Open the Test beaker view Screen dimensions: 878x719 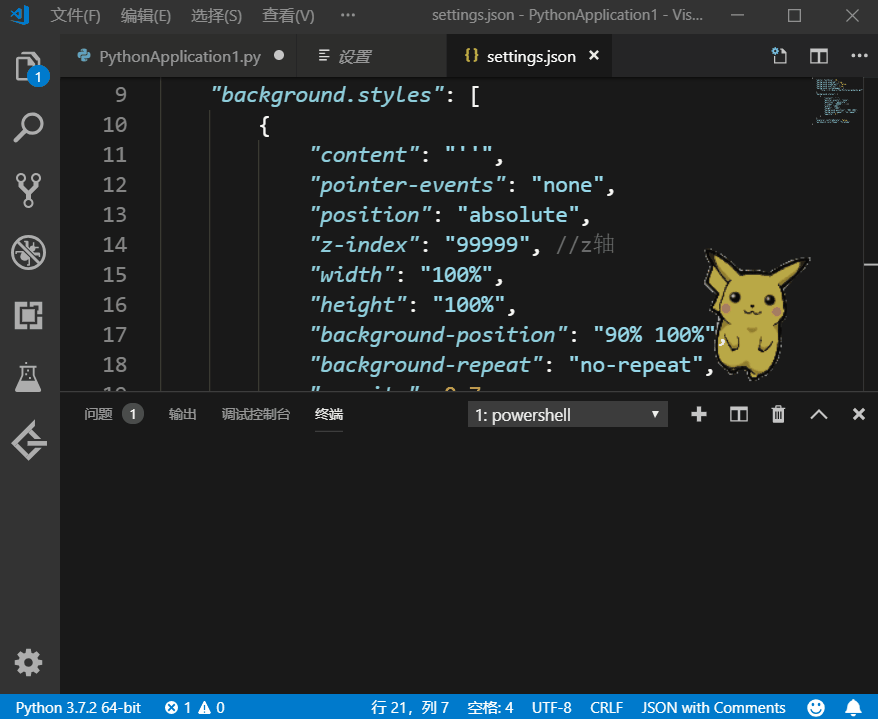tap(29, 377)
